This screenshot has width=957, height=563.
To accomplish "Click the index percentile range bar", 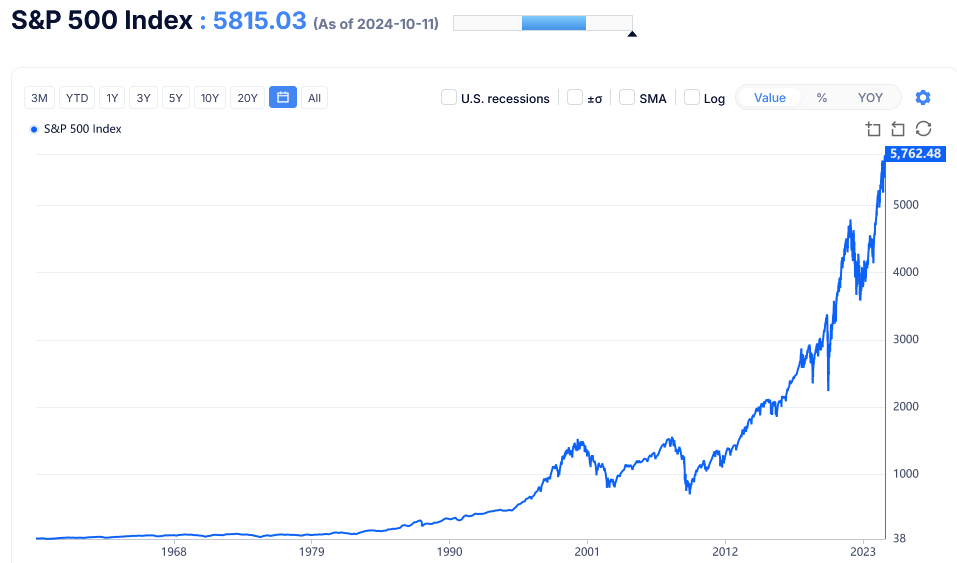I will [542, 23].
